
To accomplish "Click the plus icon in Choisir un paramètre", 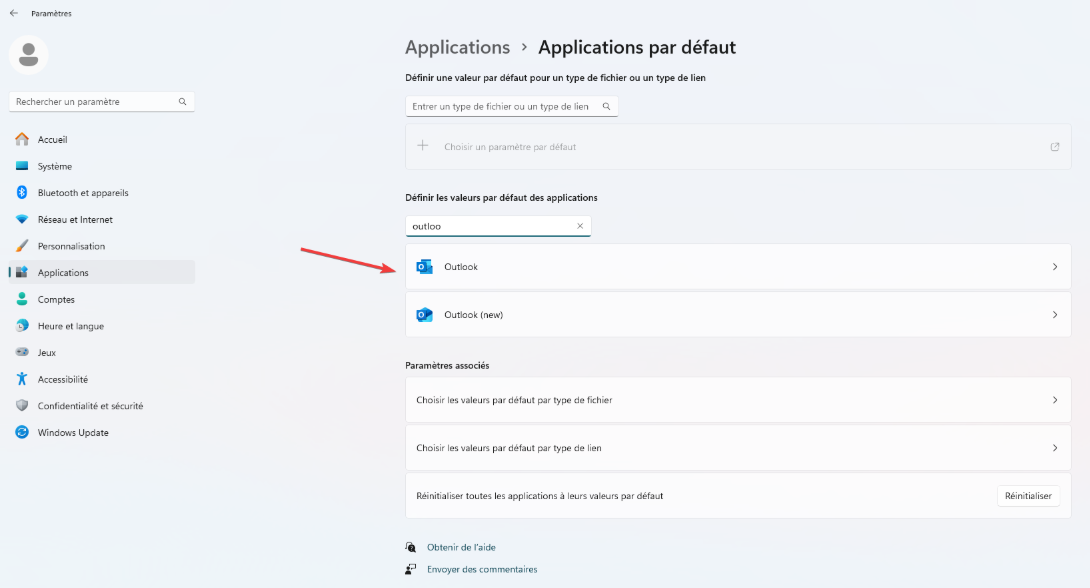I will click(423, 146).
